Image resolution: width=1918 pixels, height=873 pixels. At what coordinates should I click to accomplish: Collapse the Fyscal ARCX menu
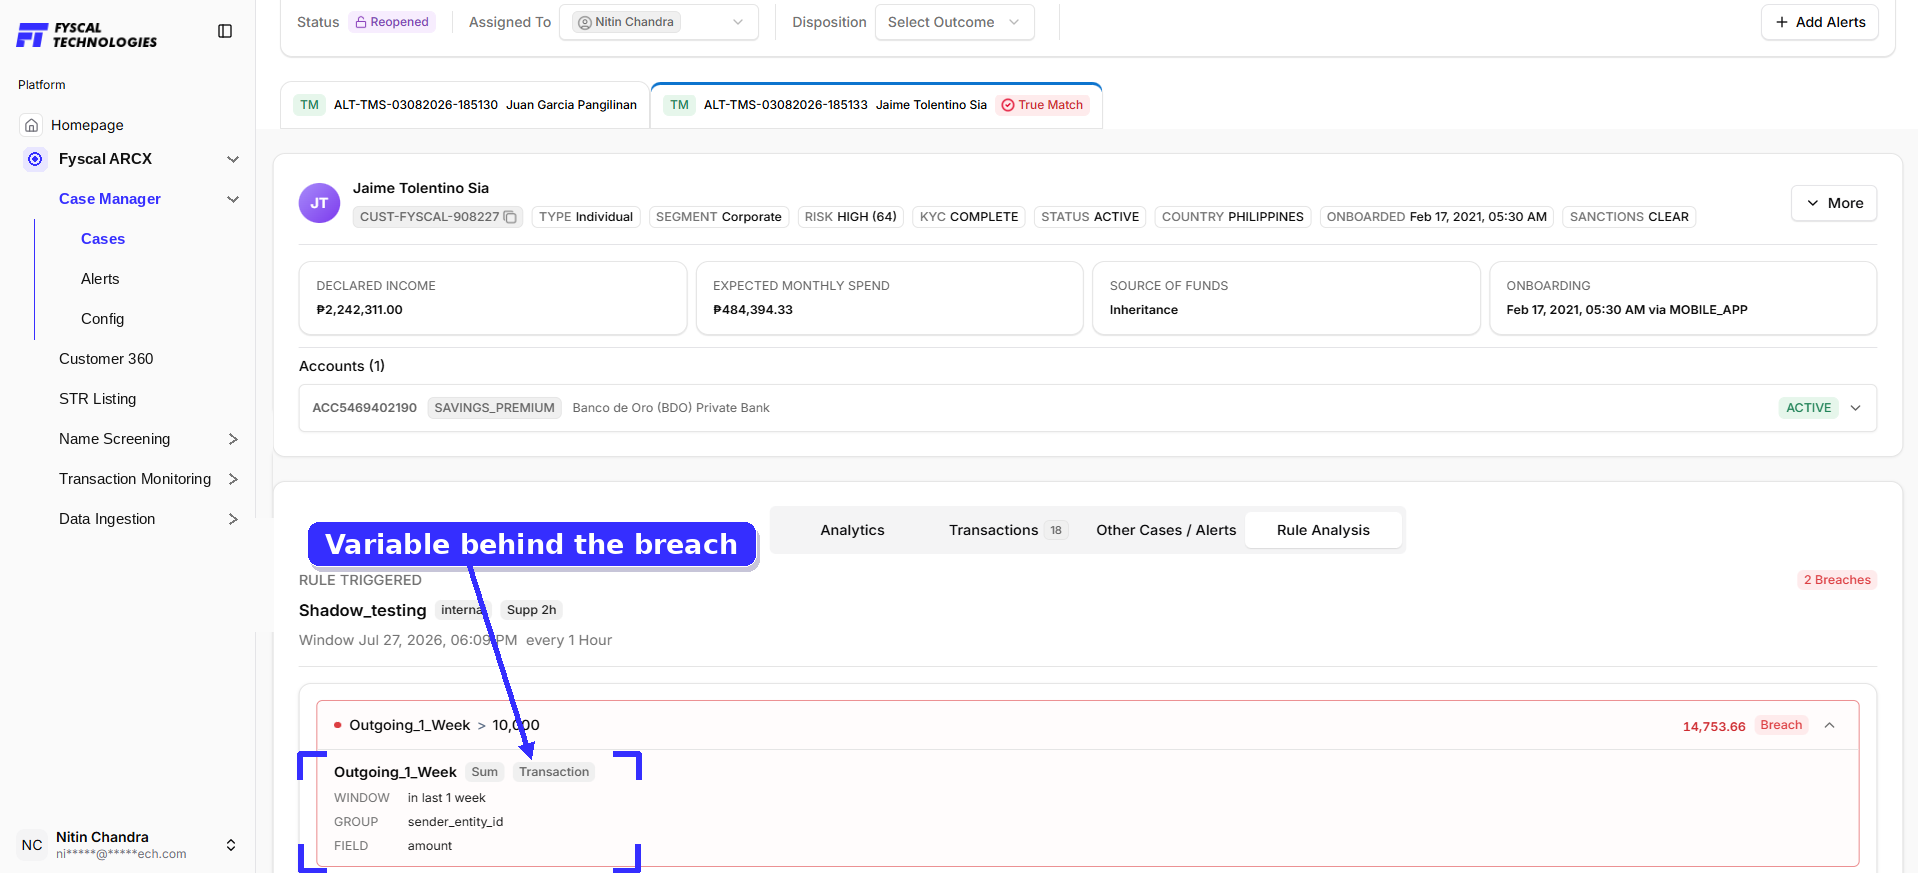pos(233,159)
